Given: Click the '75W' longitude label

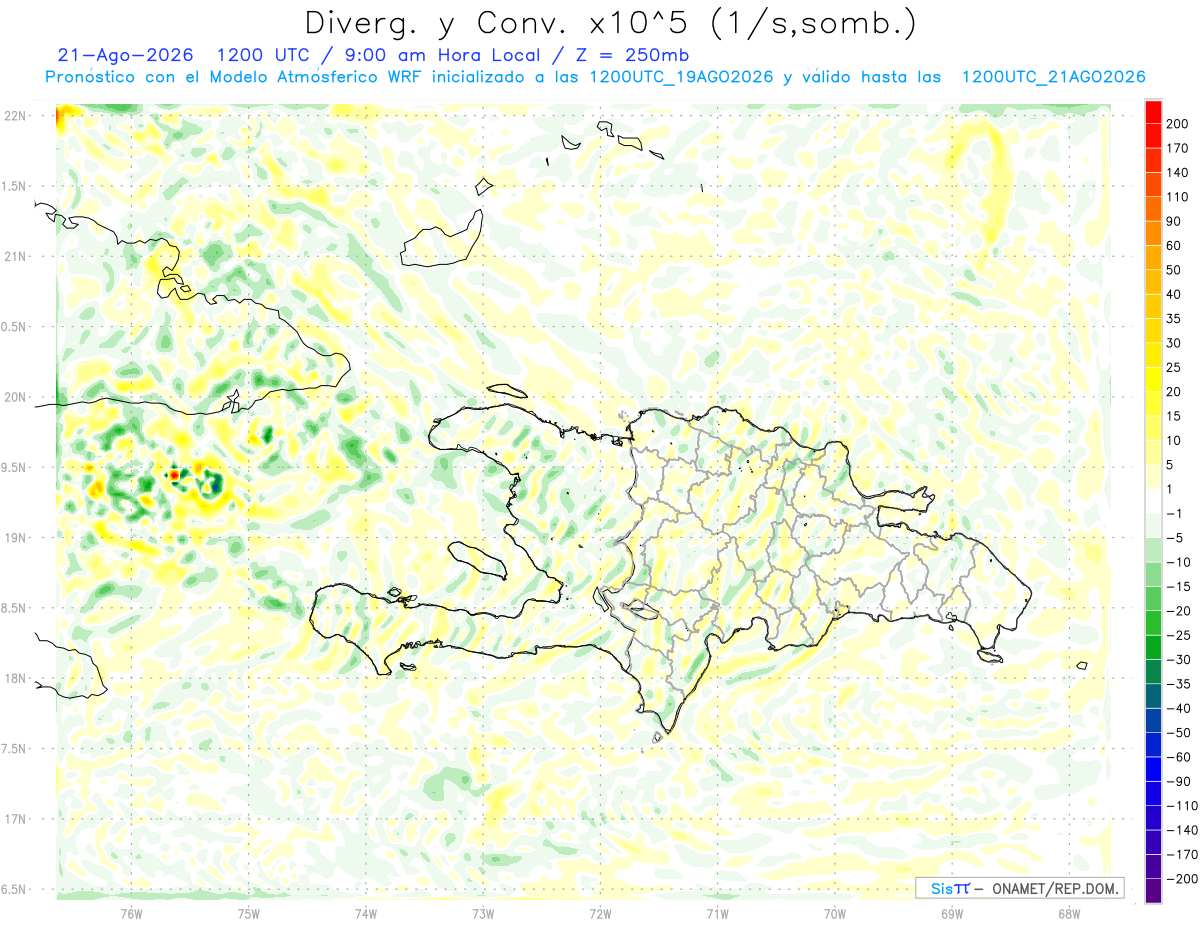Looking at the screenshot, I should [249, 914].
